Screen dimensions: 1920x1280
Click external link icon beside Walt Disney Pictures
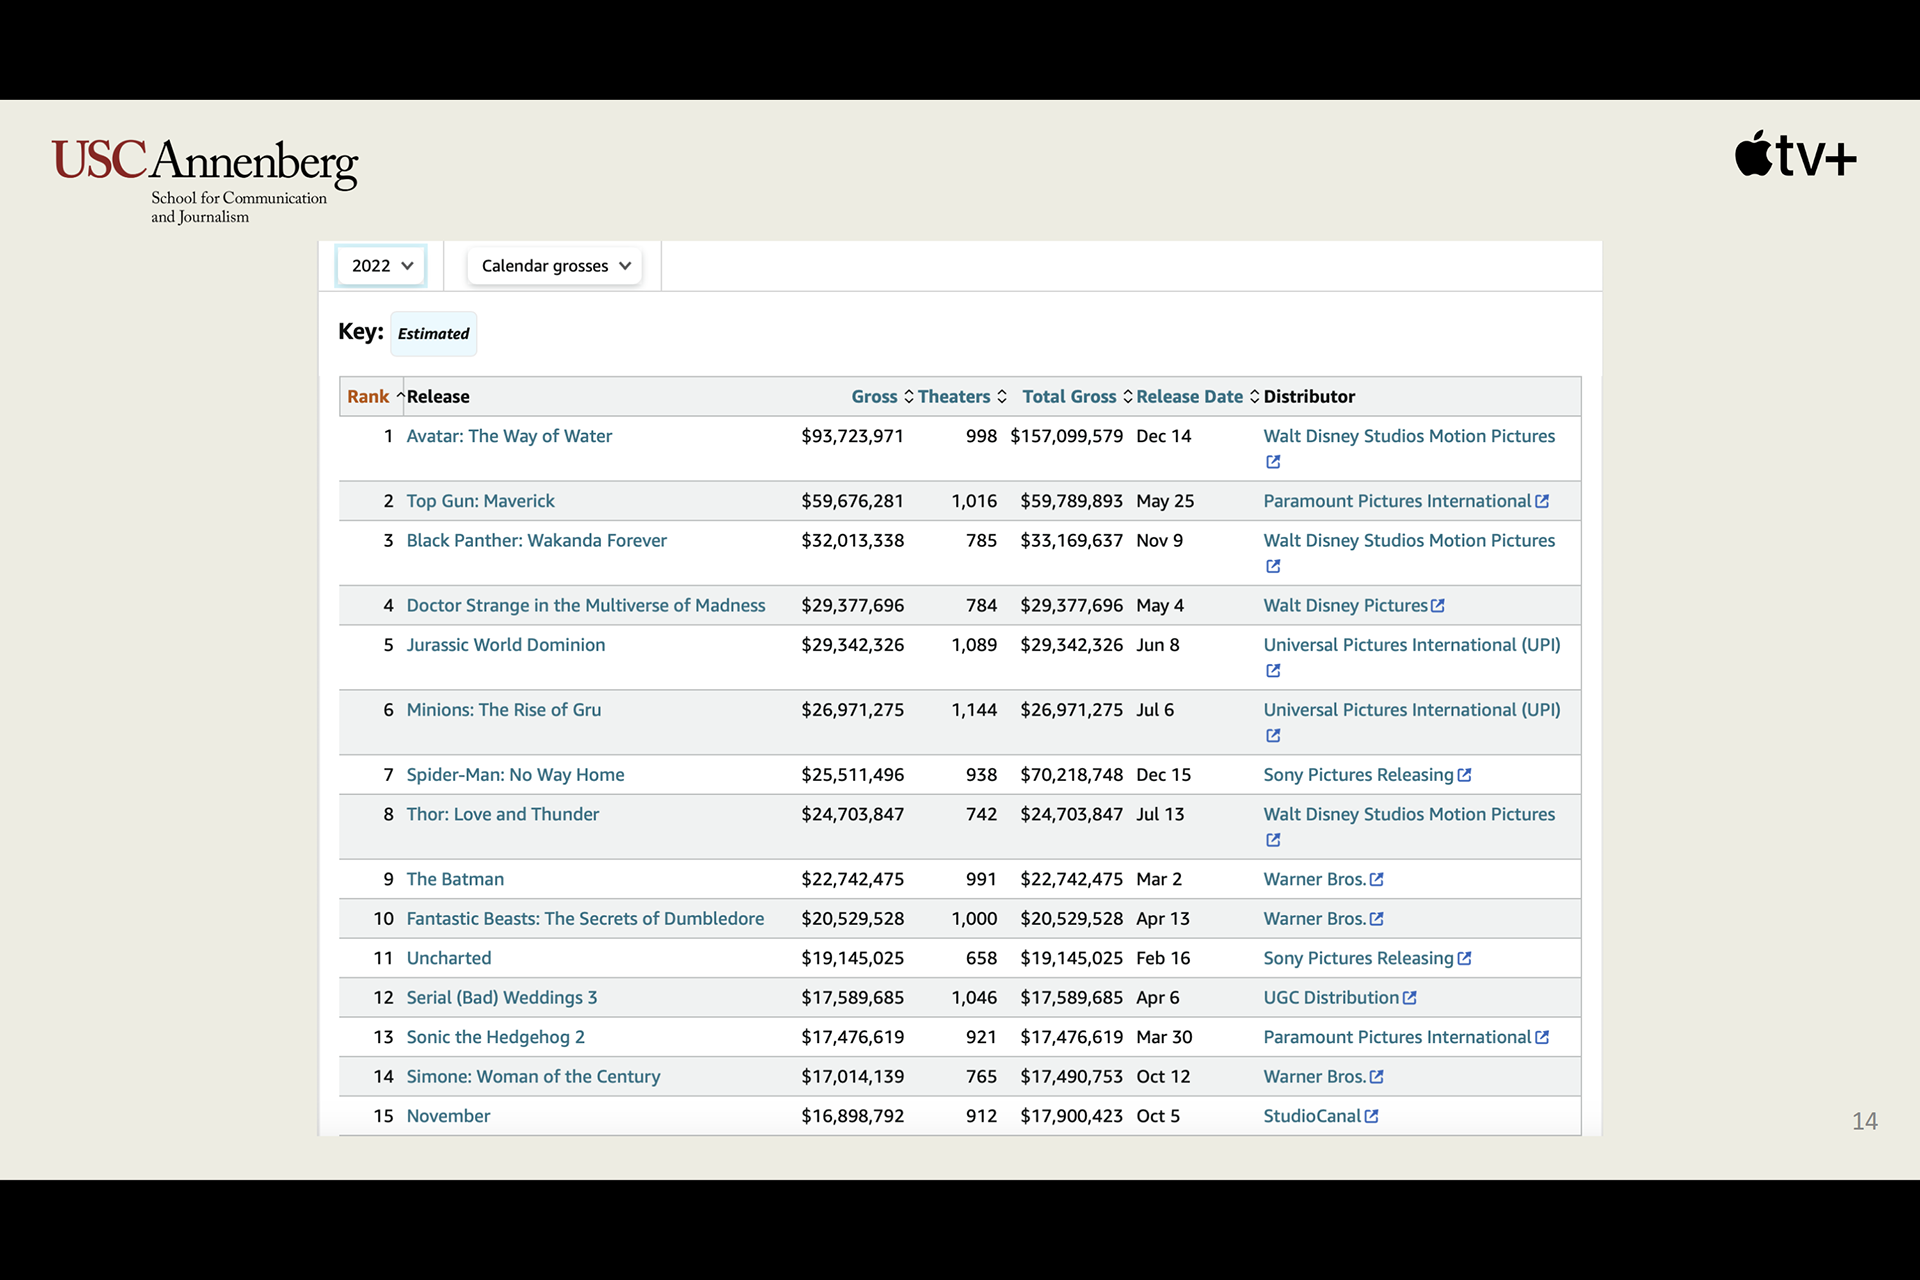pos(1438,606)
